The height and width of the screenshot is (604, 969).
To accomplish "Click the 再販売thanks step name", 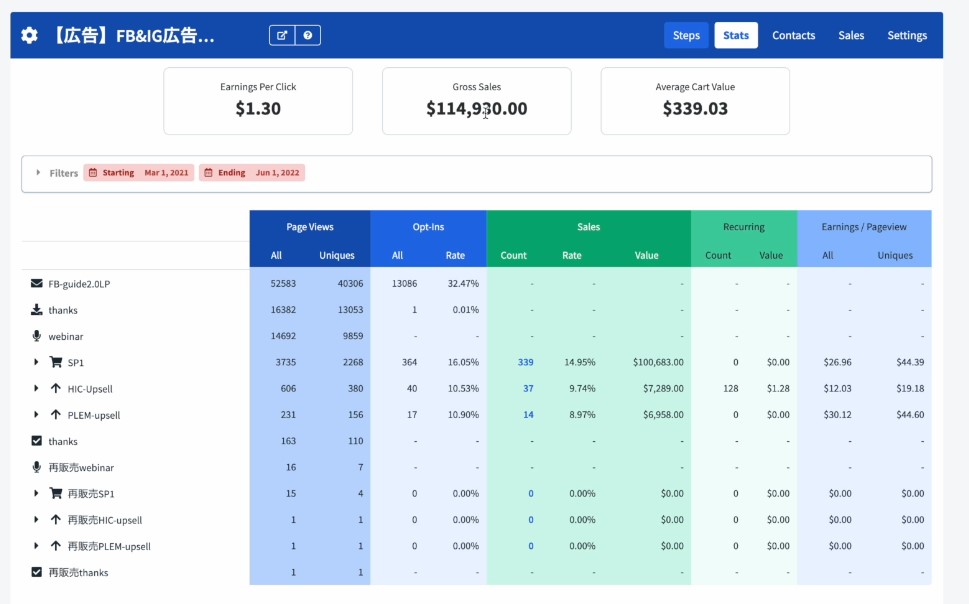I will click(x=78, y=572).
